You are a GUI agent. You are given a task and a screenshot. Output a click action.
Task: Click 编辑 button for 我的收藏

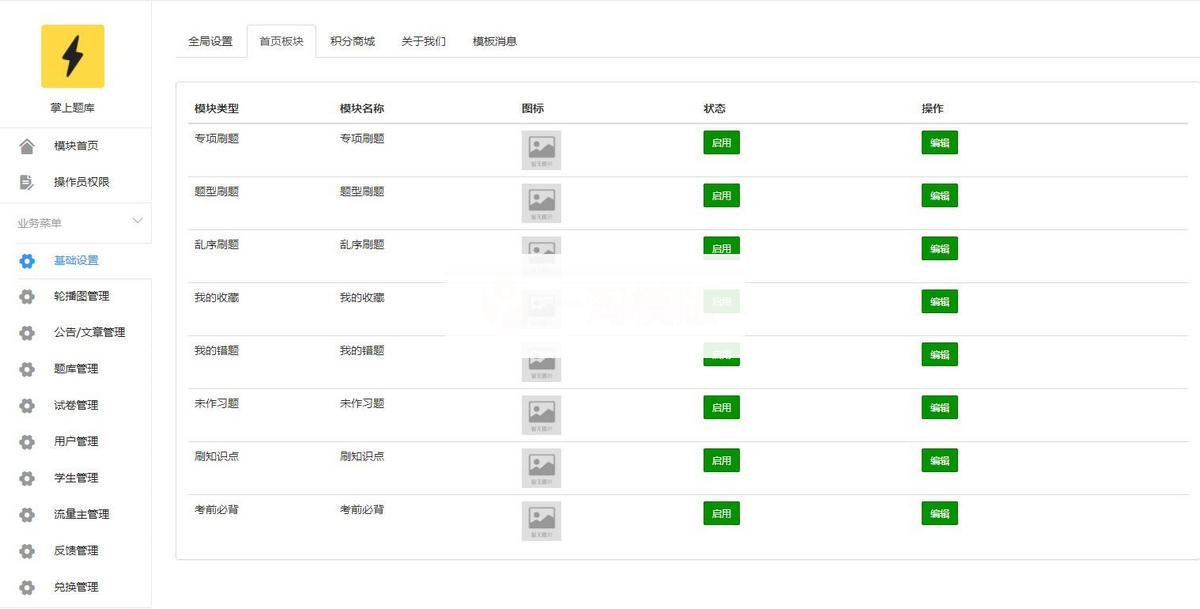tap(939, 301)
